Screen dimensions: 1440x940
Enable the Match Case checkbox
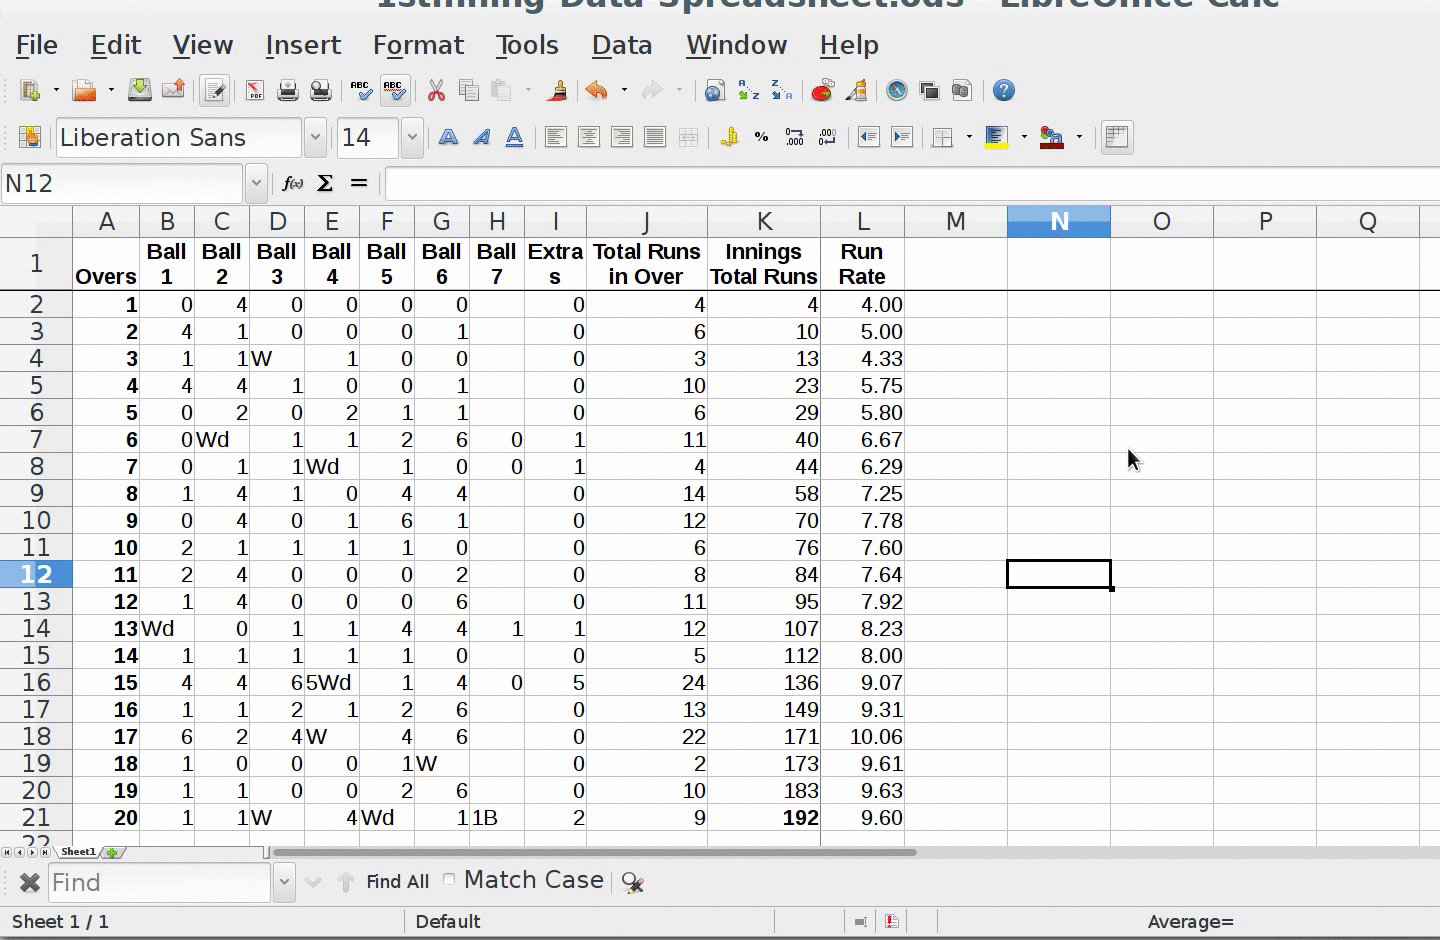[449, 880]
